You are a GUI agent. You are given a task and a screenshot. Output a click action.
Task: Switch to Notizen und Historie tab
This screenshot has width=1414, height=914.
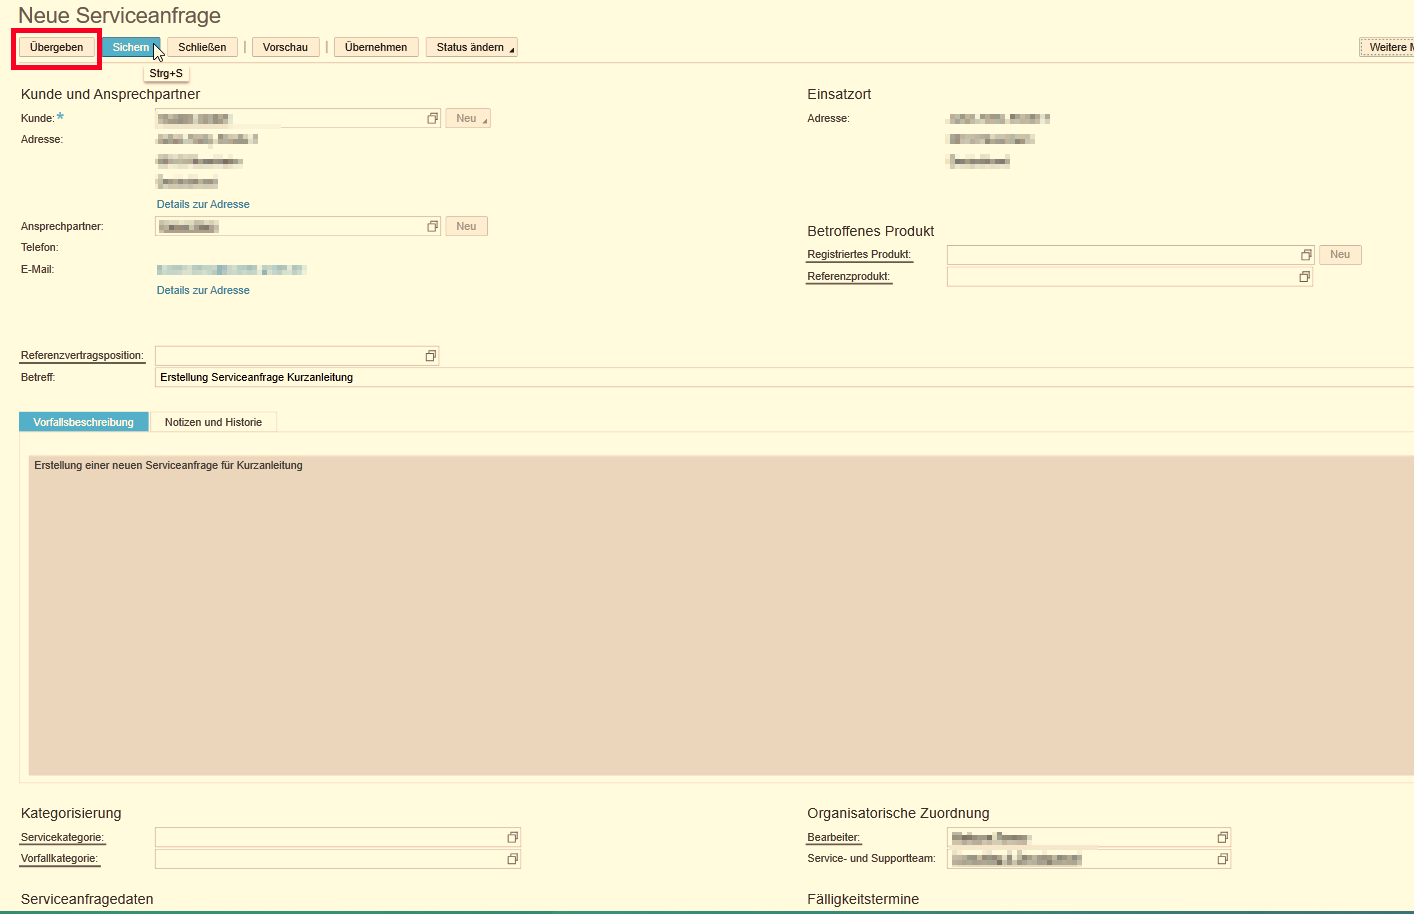click(213, 422)
